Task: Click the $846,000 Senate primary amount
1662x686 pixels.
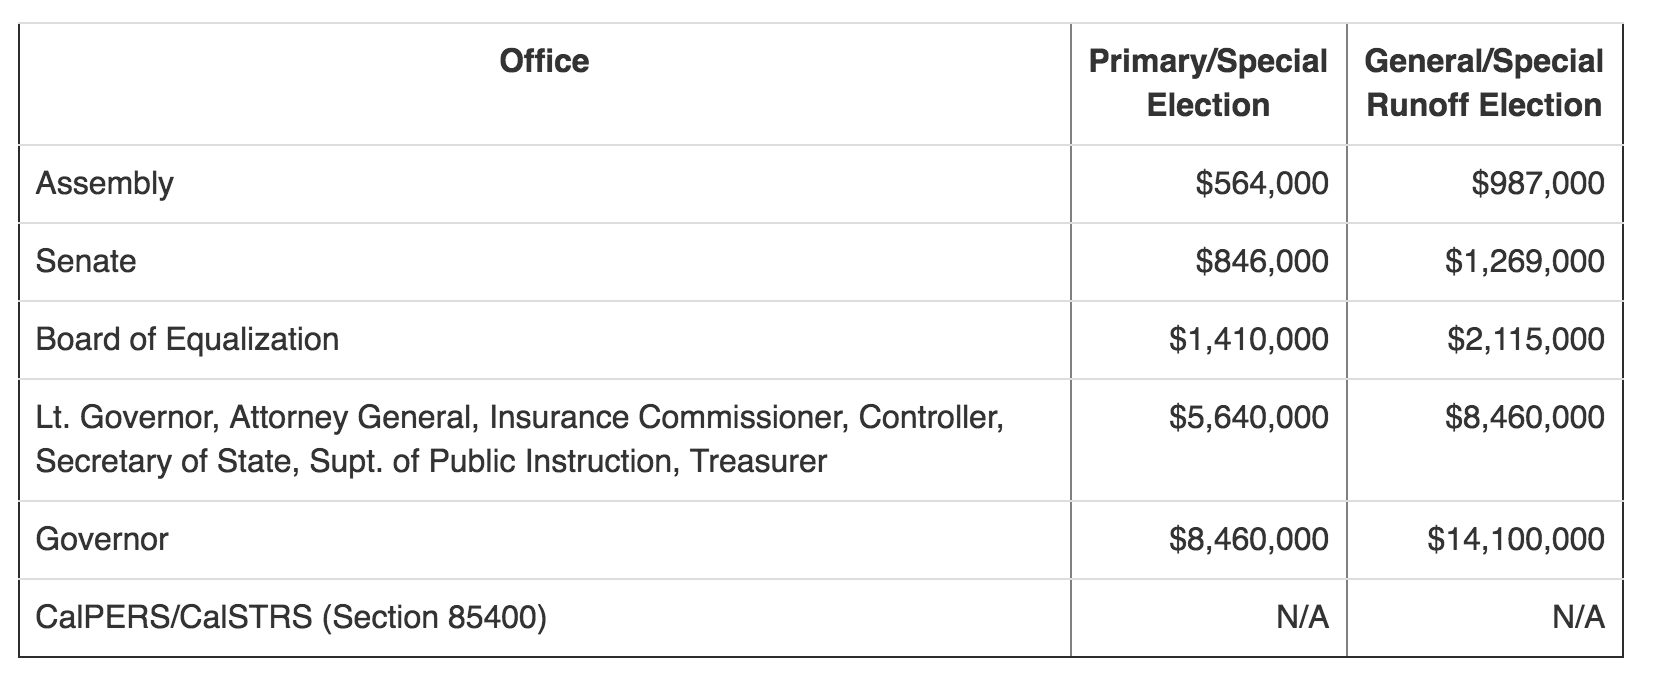Action: (1262, 261)
